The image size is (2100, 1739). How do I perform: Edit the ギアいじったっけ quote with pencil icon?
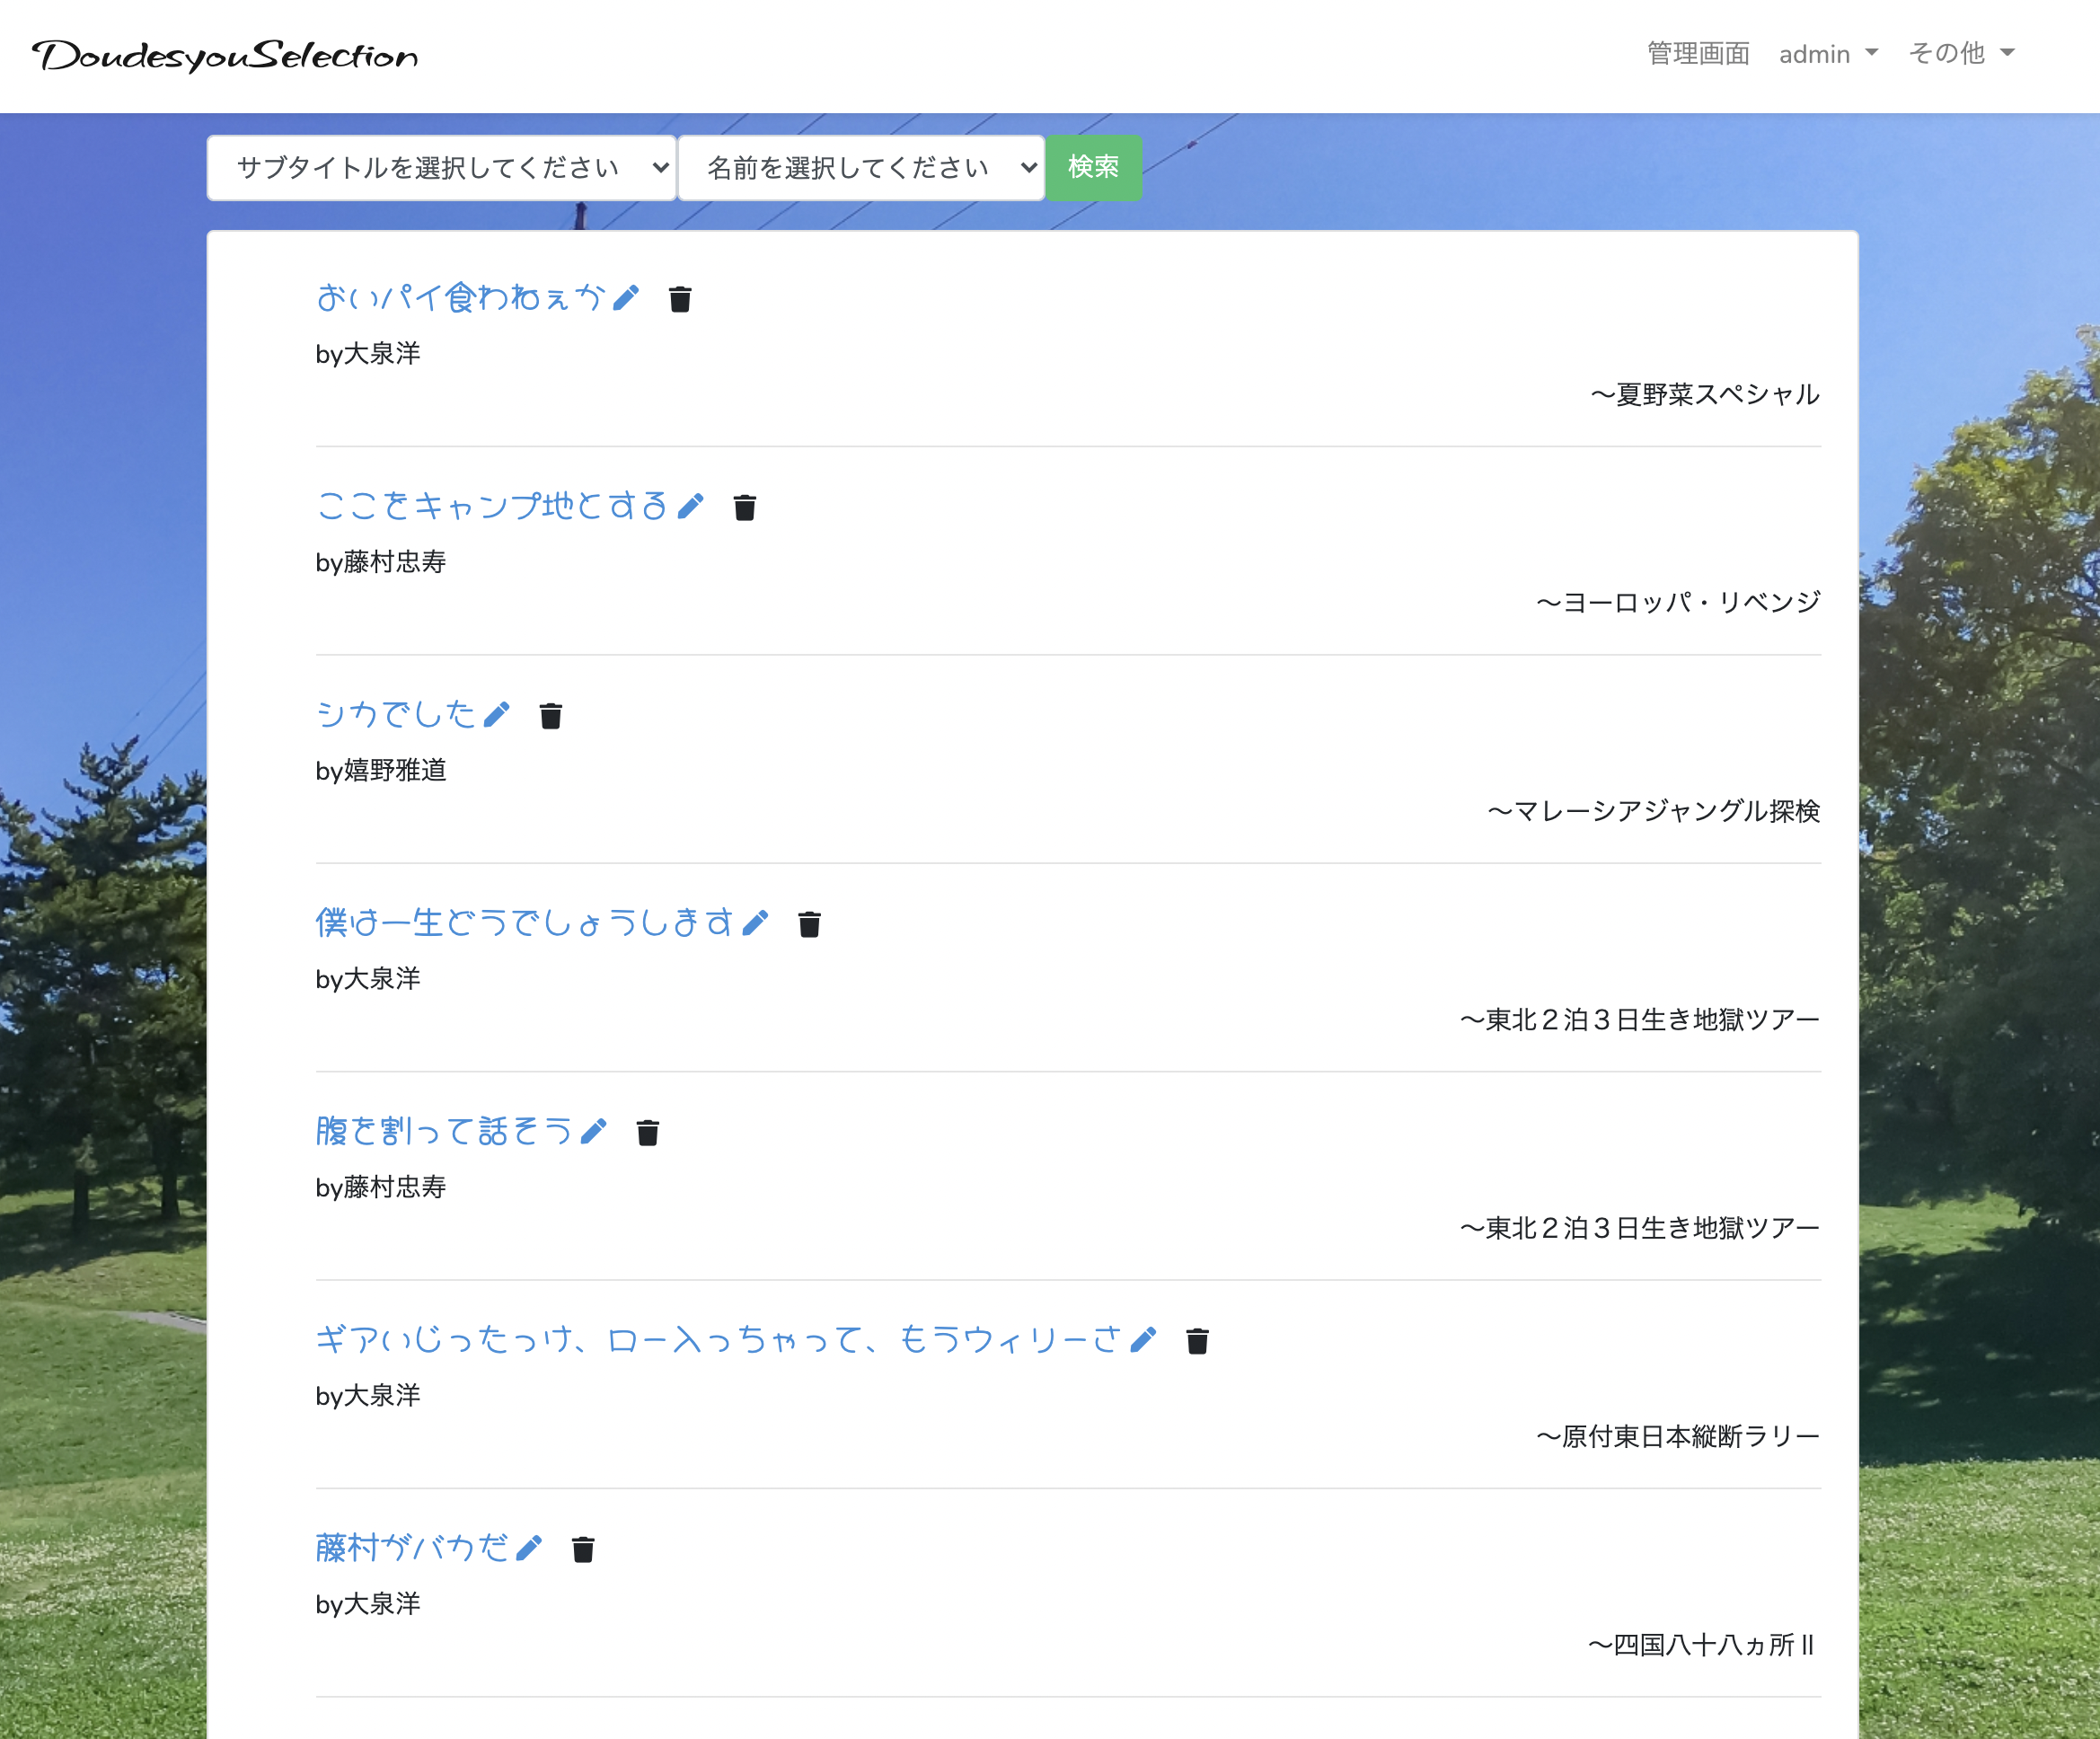pyautogui.click(x=1143, y=1339)
